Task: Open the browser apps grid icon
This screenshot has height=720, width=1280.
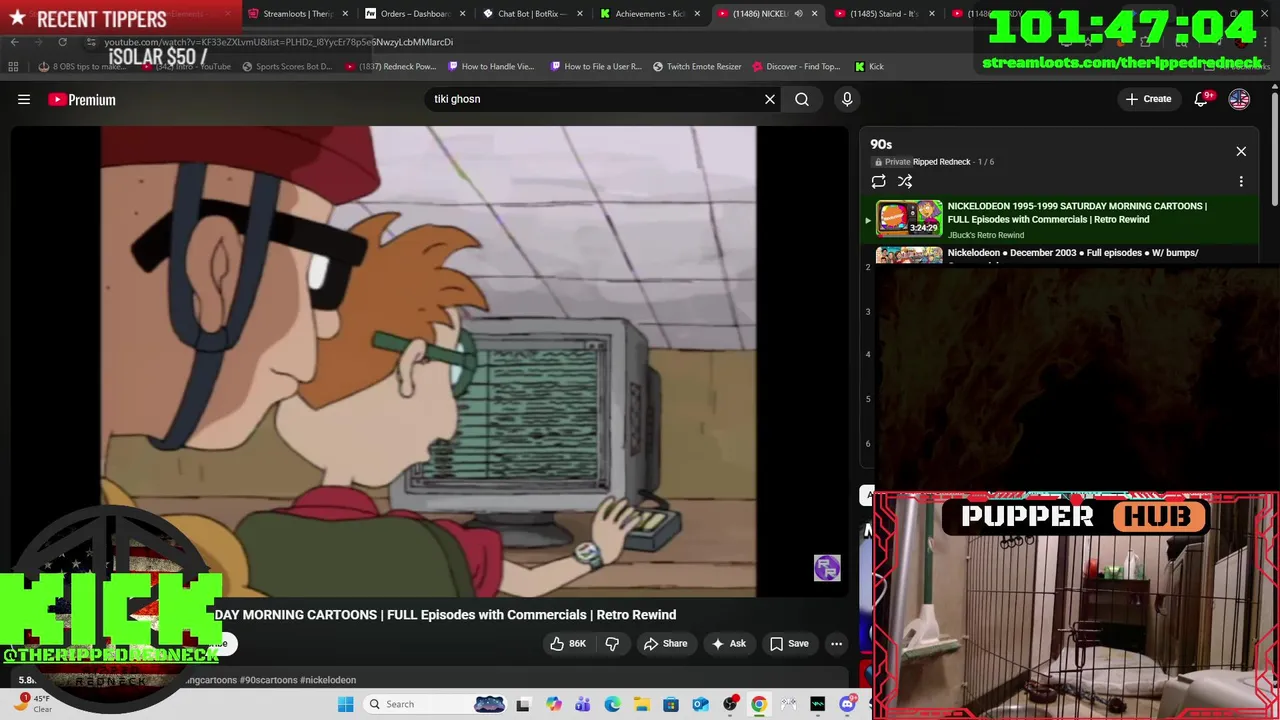Action: 13,67
